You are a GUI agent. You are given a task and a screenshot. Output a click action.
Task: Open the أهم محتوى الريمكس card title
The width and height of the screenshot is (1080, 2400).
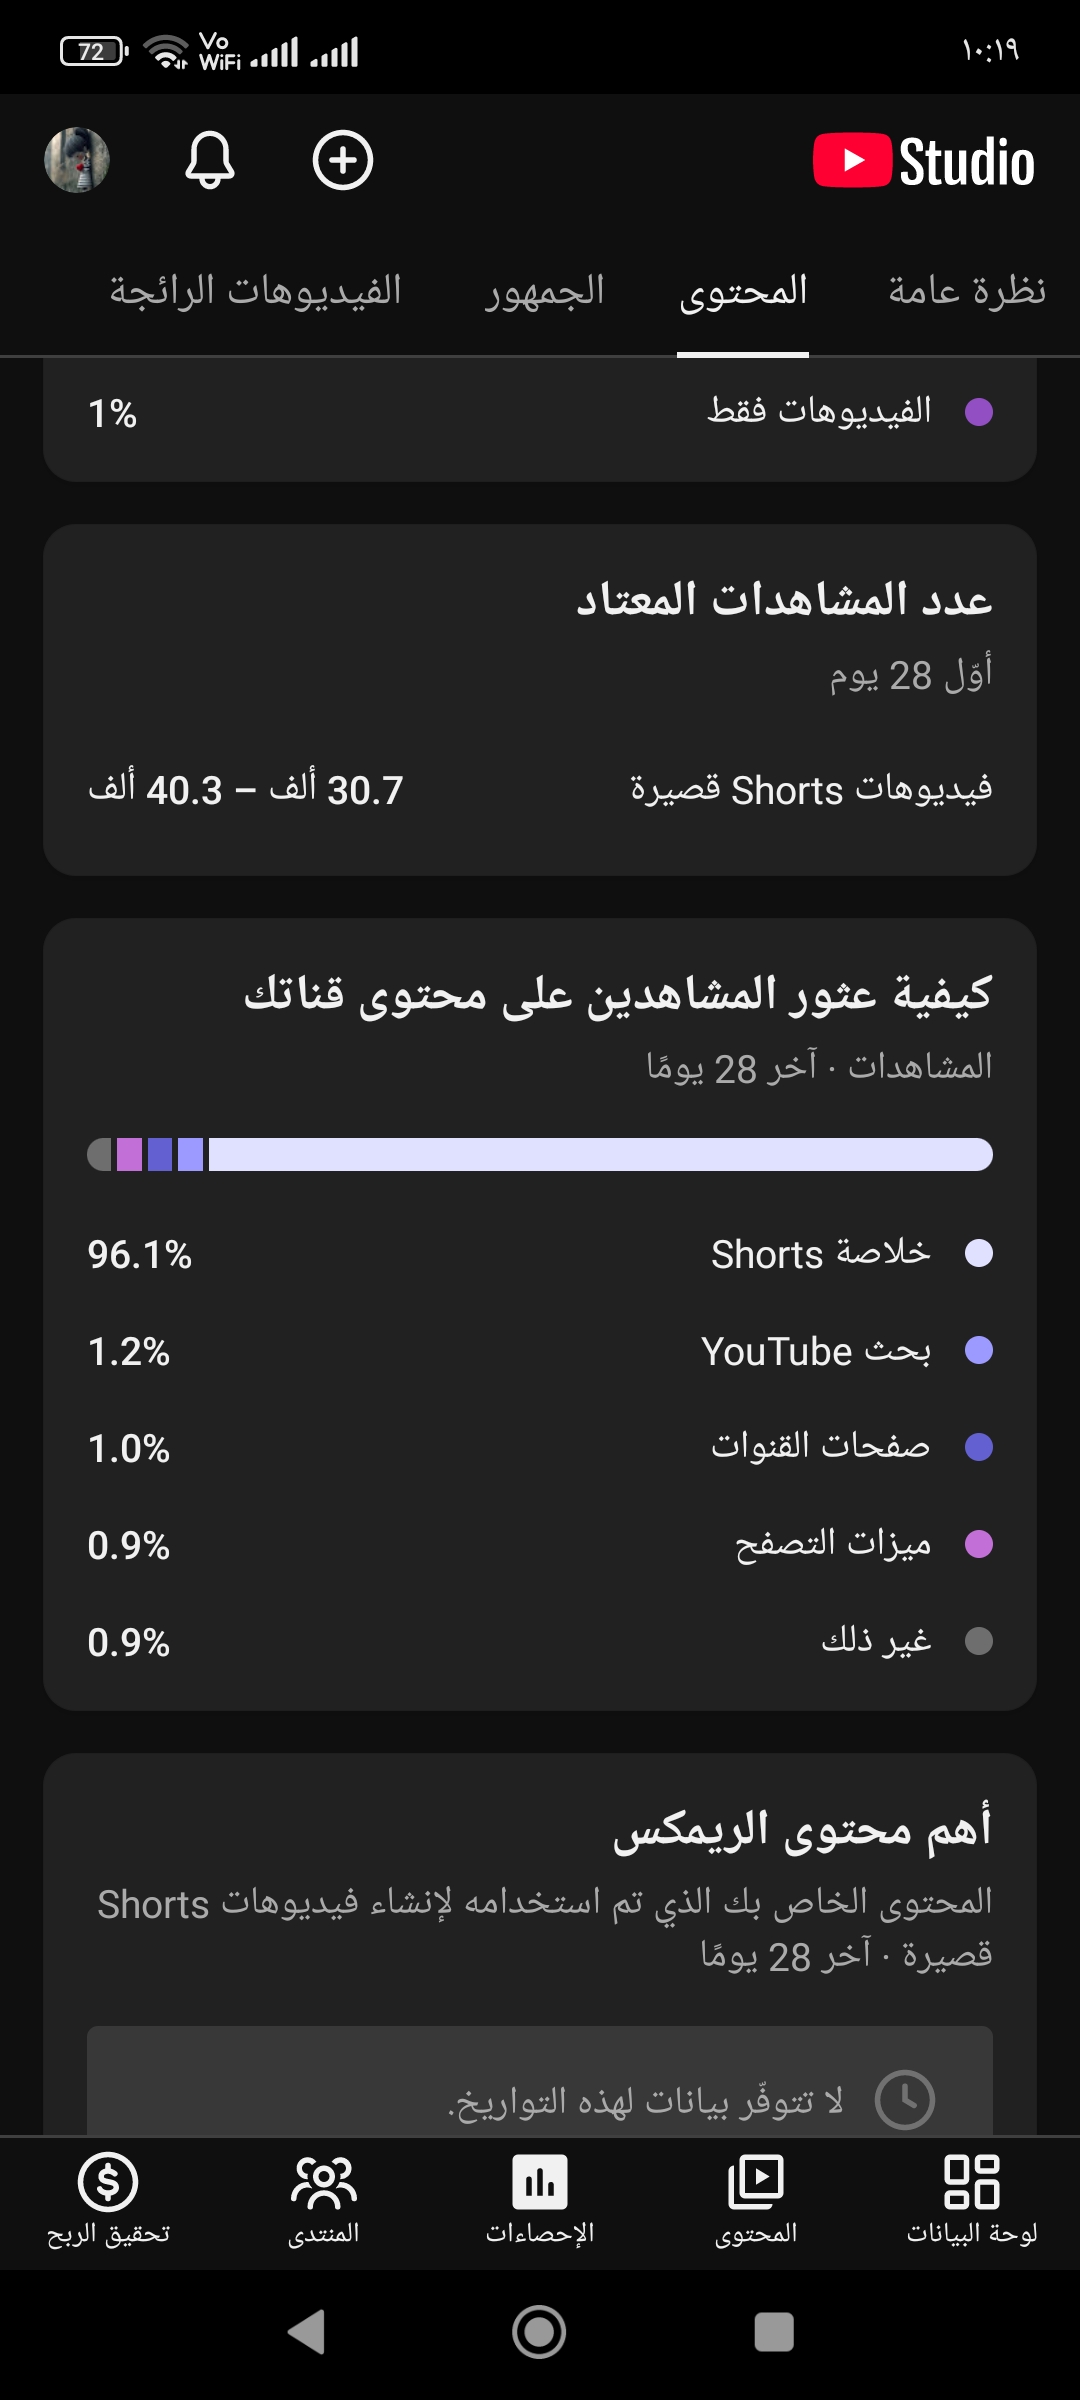(x=802, y=1828)
